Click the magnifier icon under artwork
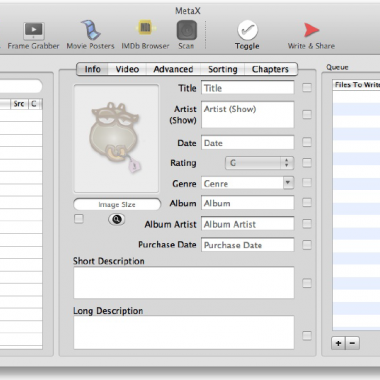This screenshot has height=380, width=380. coord(116,219)
